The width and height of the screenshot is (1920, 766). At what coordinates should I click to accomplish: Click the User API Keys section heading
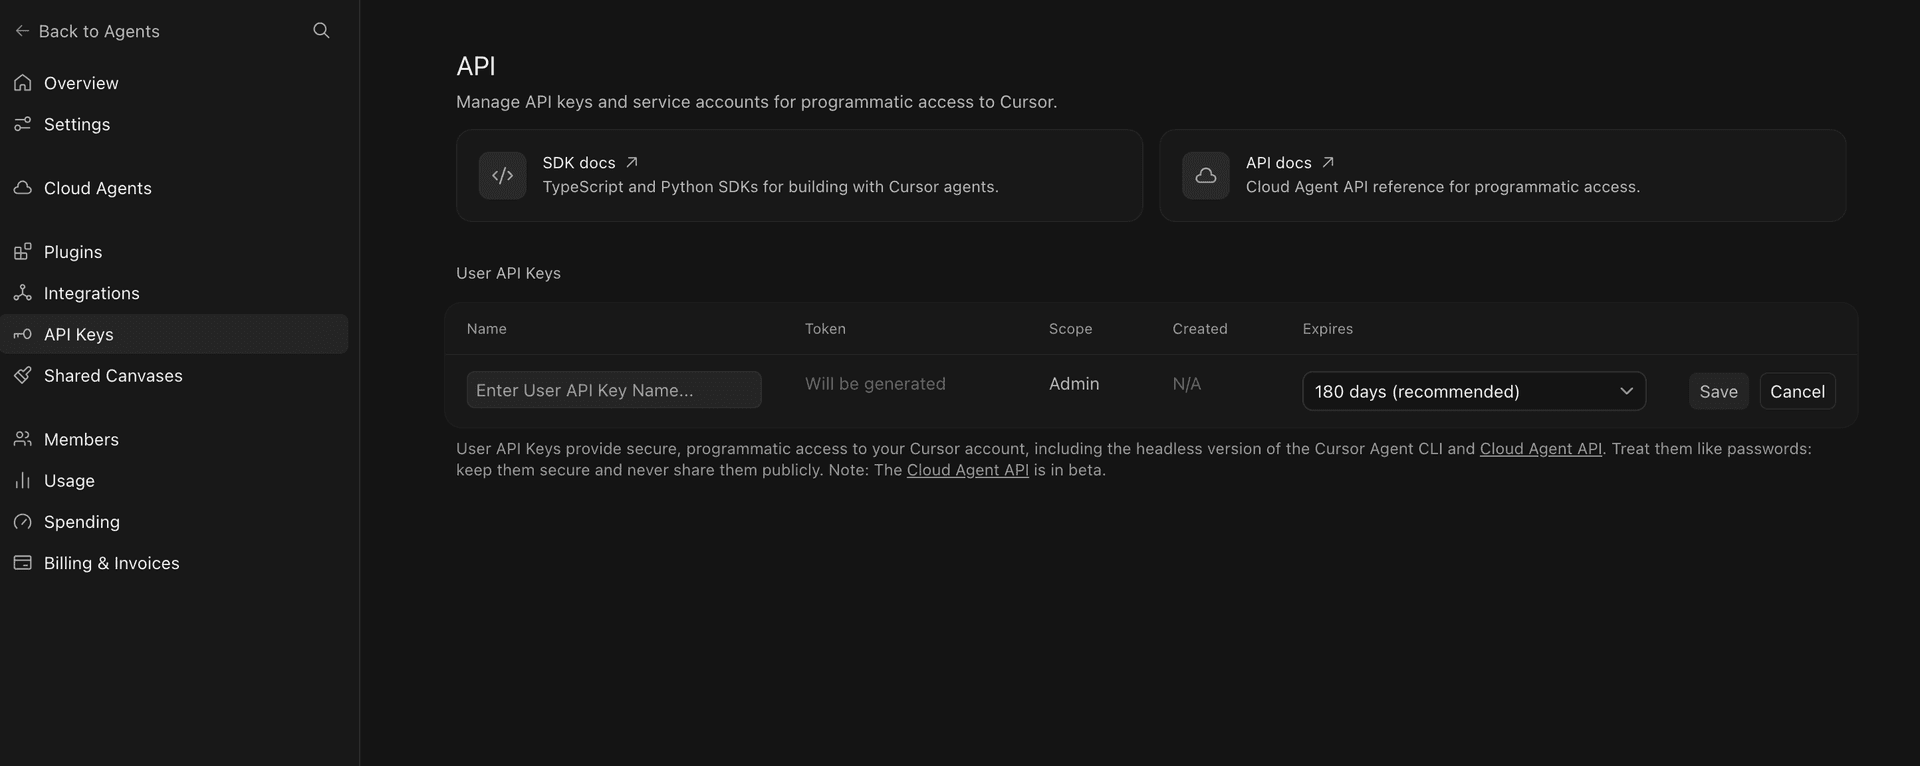pos(508,273)
